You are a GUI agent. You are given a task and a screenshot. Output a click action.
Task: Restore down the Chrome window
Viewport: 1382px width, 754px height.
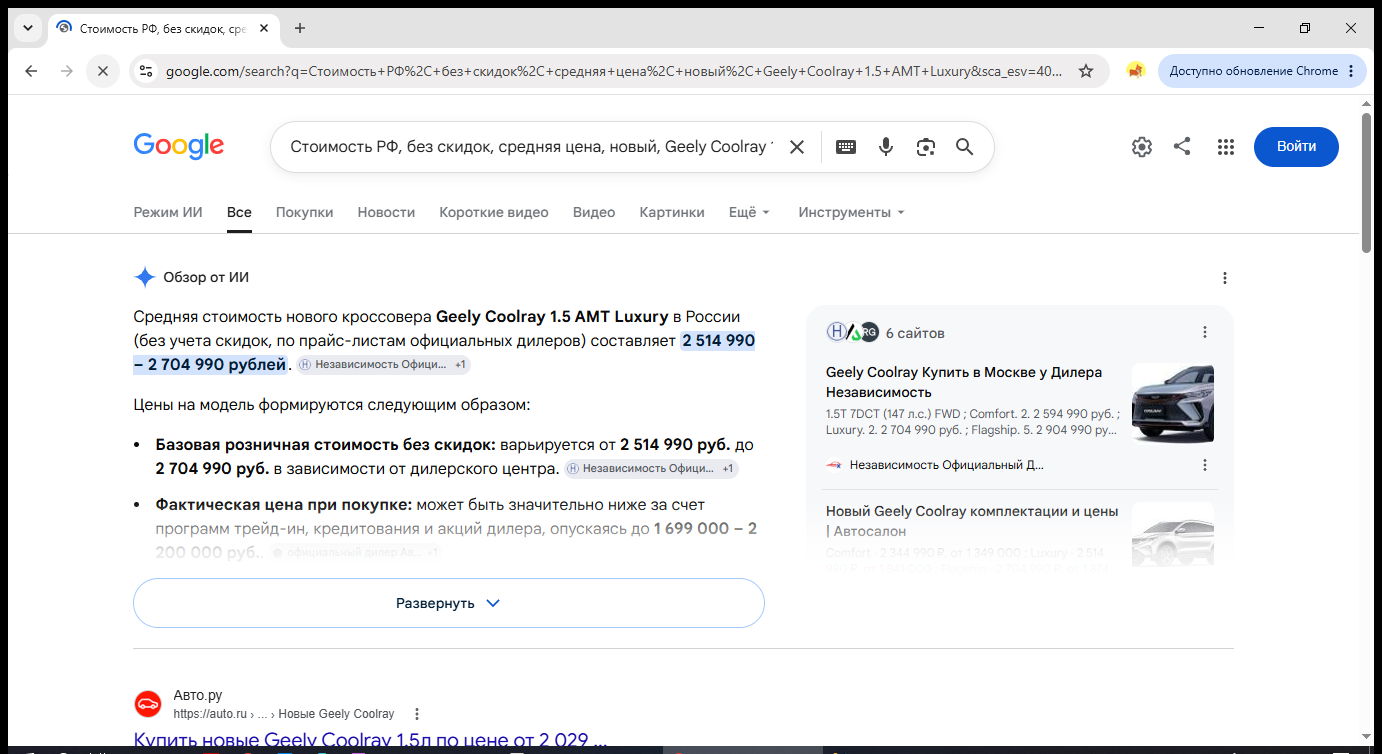1305,28
